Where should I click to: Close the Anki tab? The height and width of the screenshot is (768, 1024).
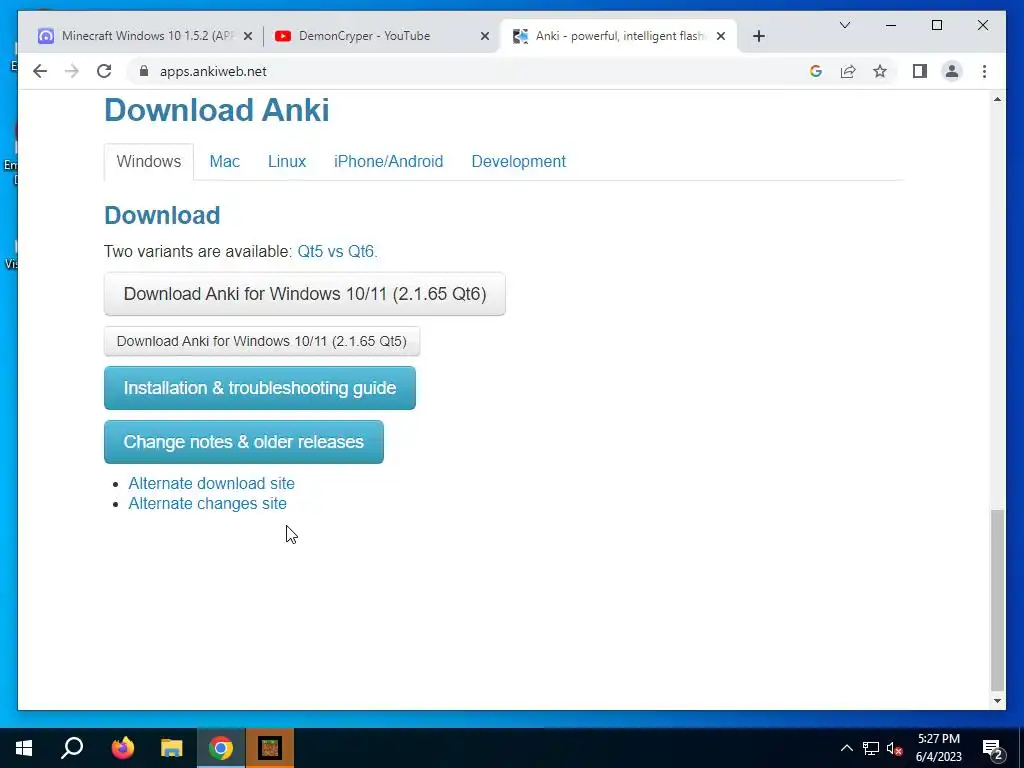pyautogui.click(x=721, y=36)
